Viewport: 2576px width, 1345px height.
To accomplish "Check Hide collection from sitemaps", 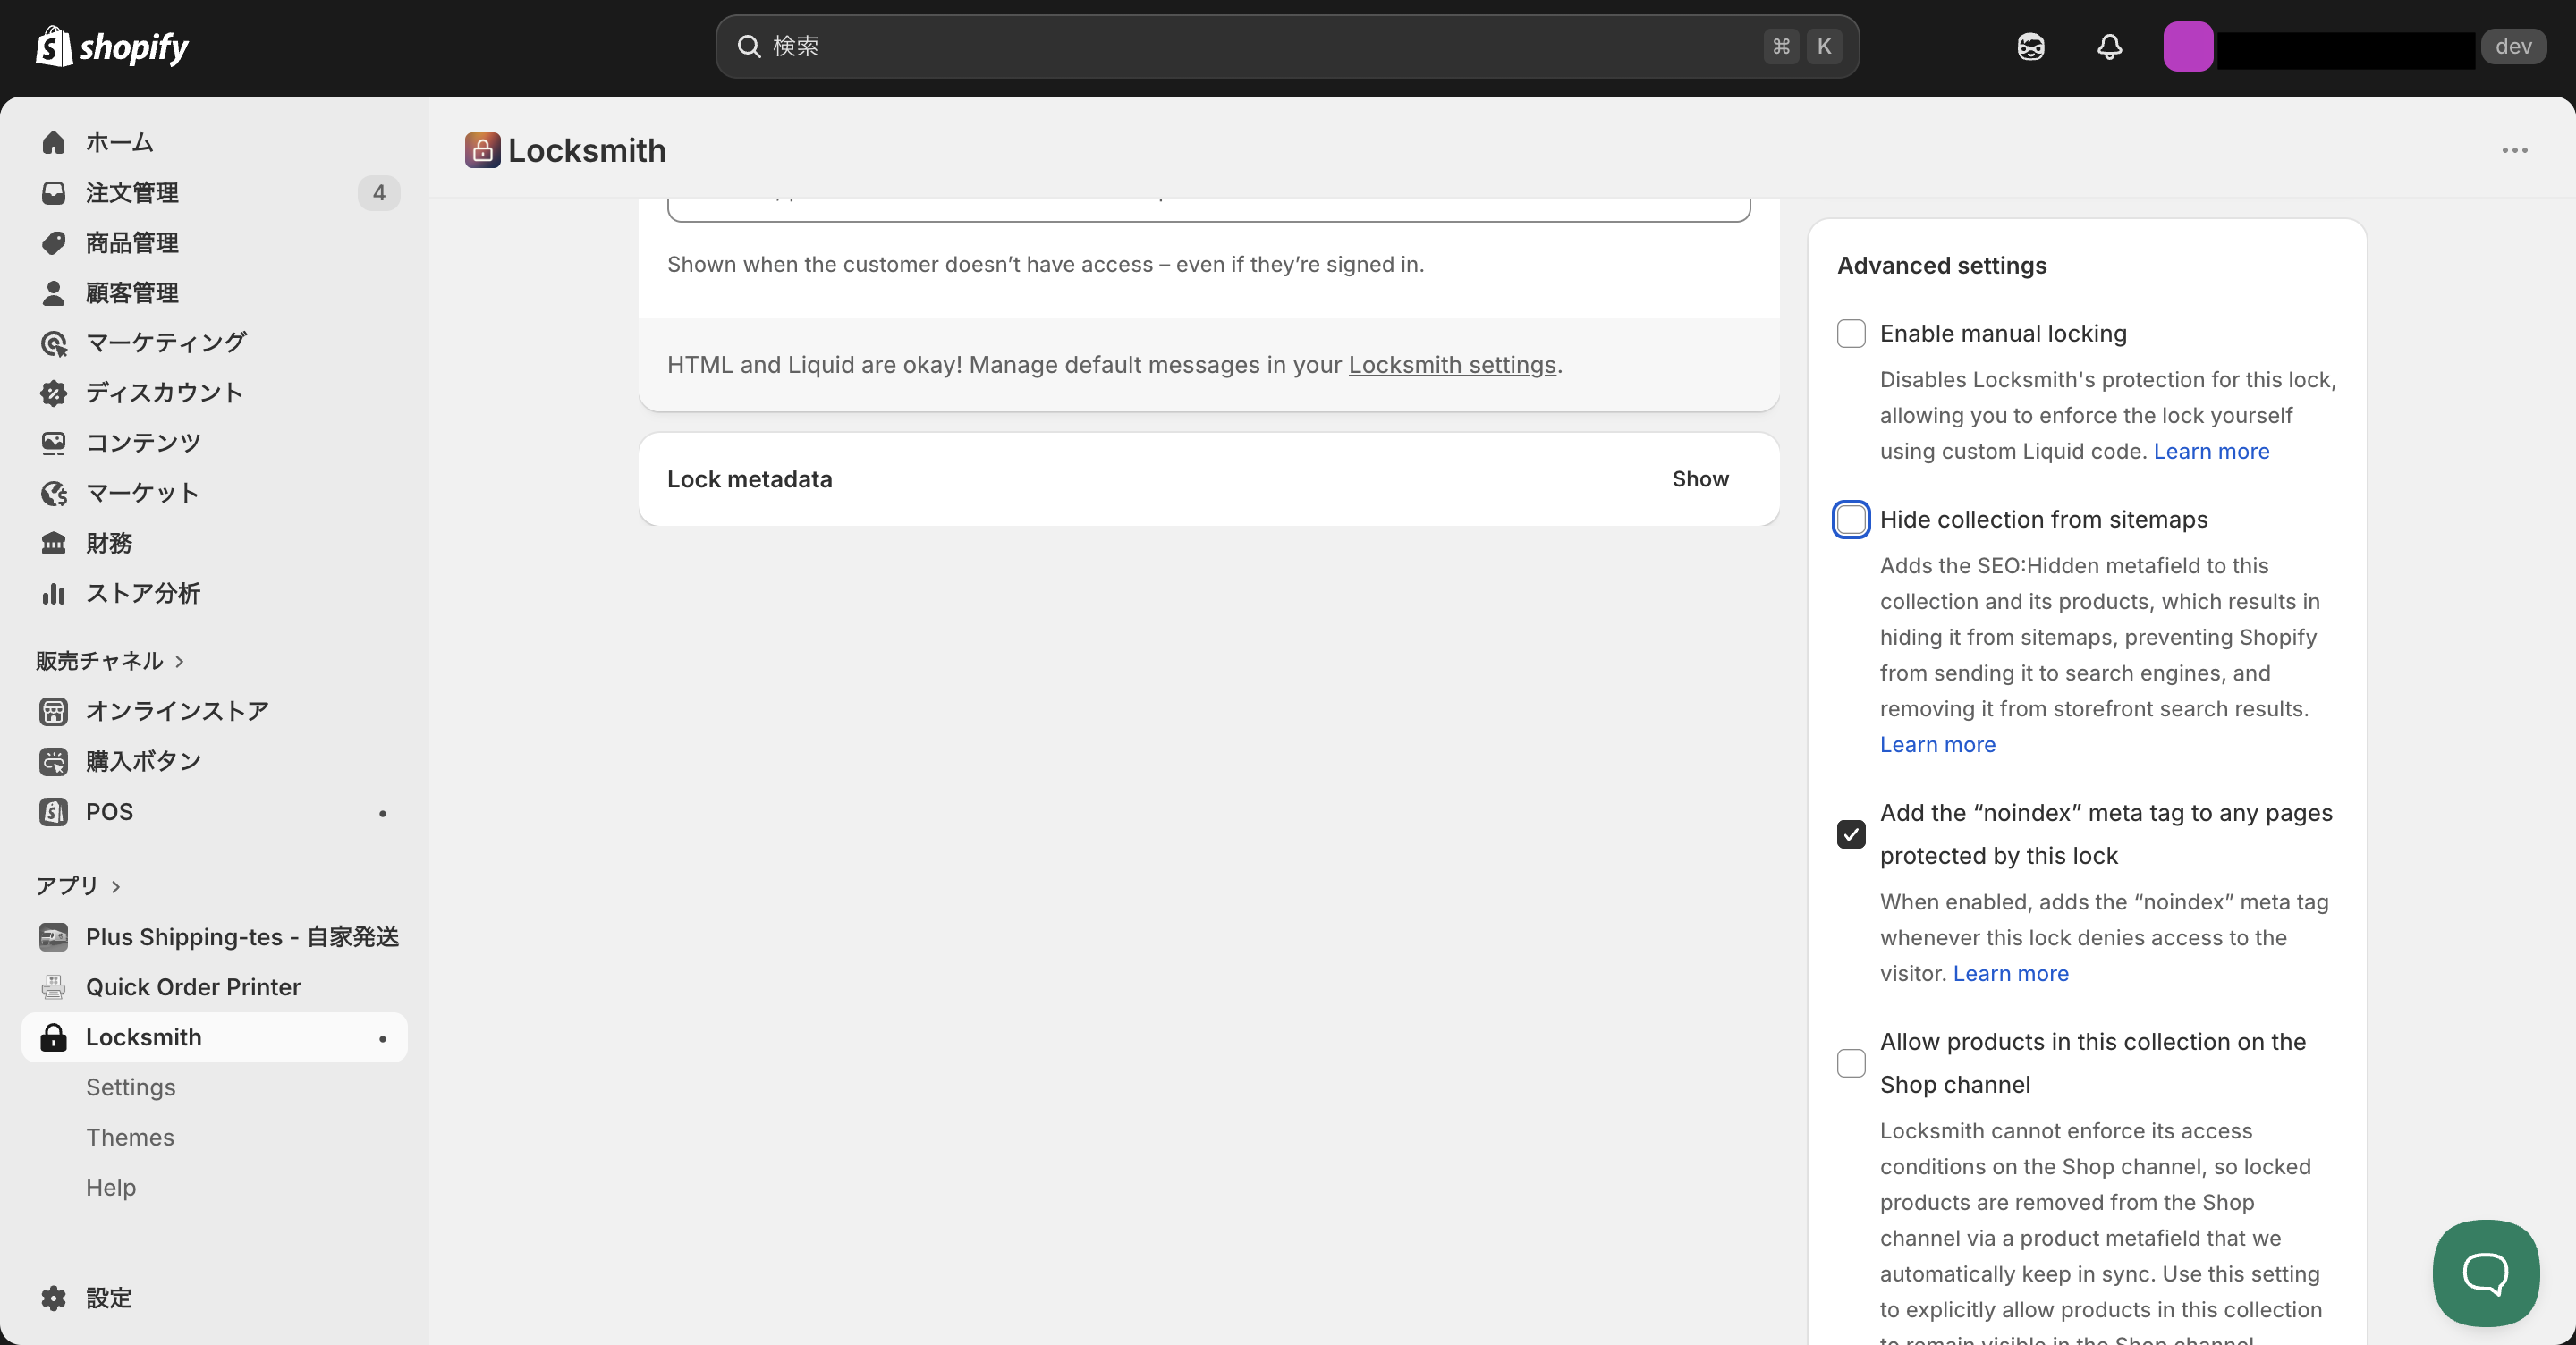I will [1851, 519].
